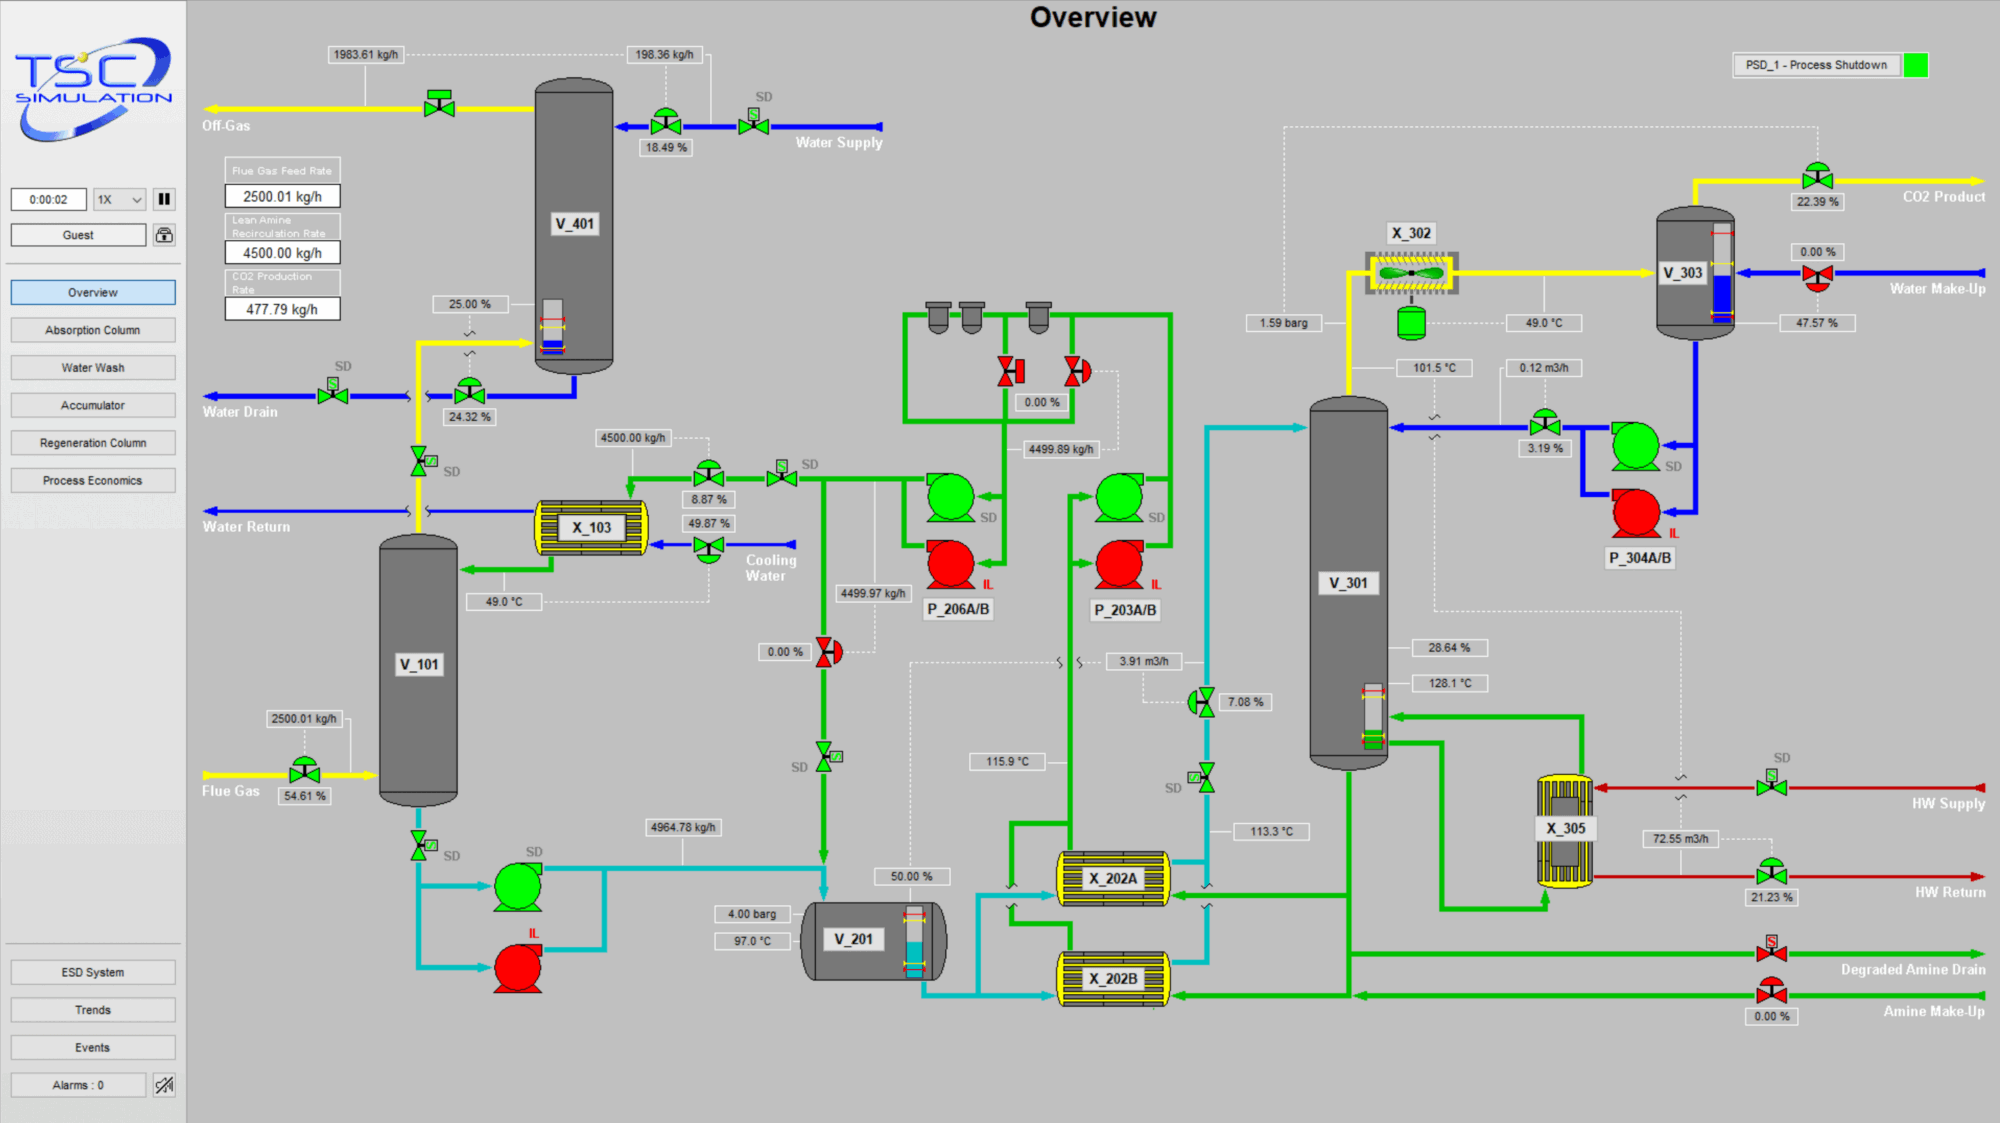Click the PSD_1 Process Shutdown green indicator
Image resolution: width=2000 pixels, height=1123 pixels.
click(x=1916, y=65)
